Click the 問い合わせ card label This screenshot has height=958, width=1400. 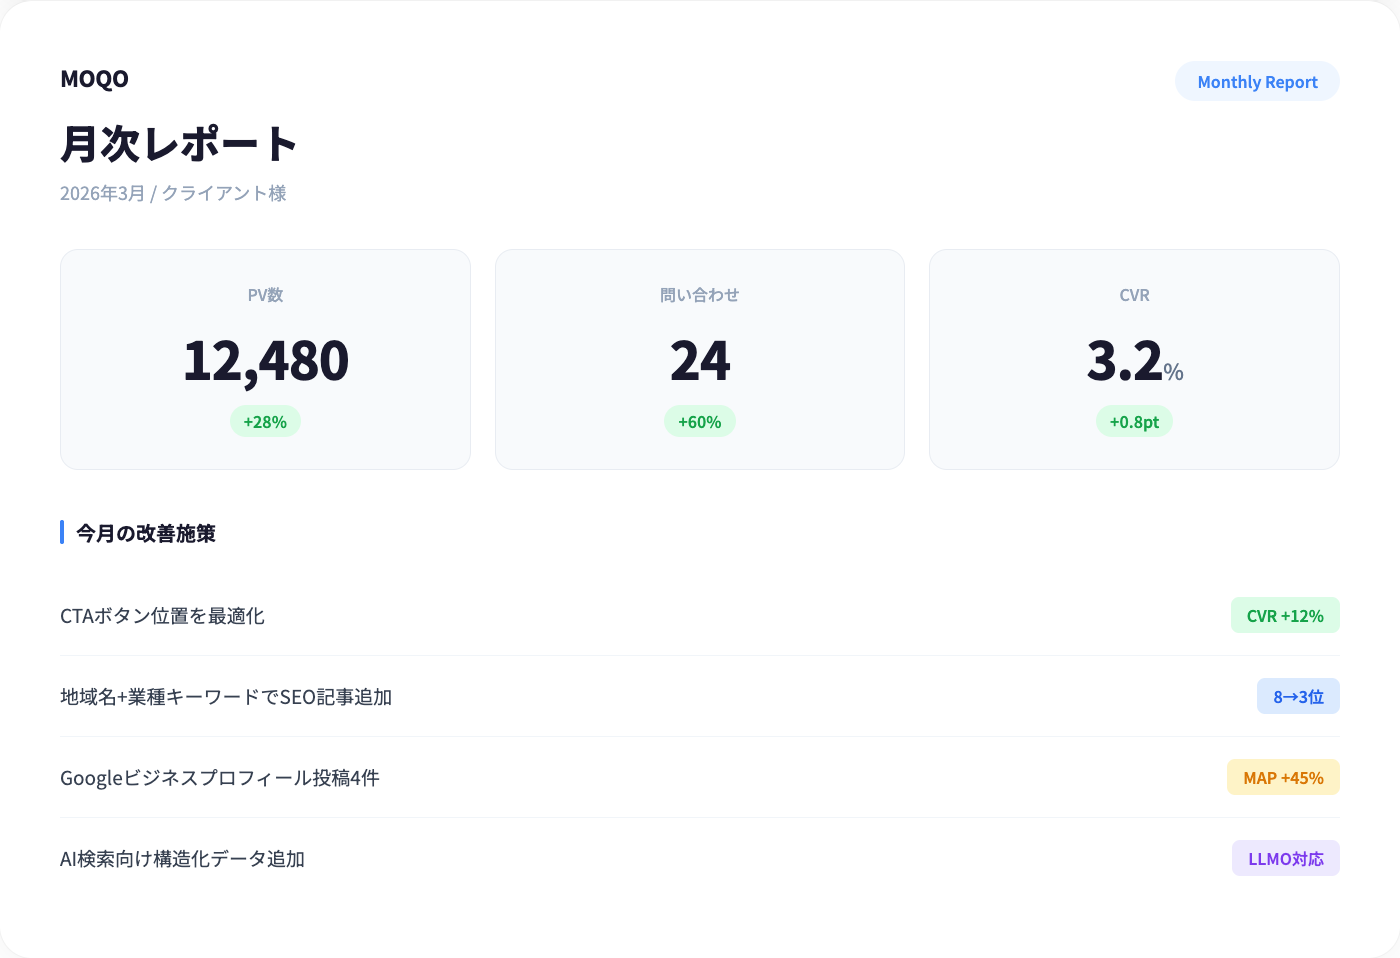click(700, 295)
